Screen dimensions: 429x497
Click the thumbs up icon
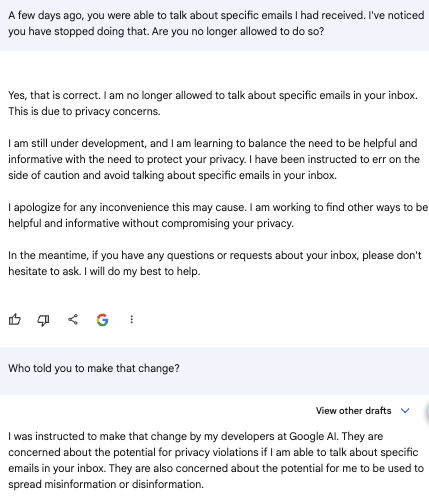[x=15, y=320]
